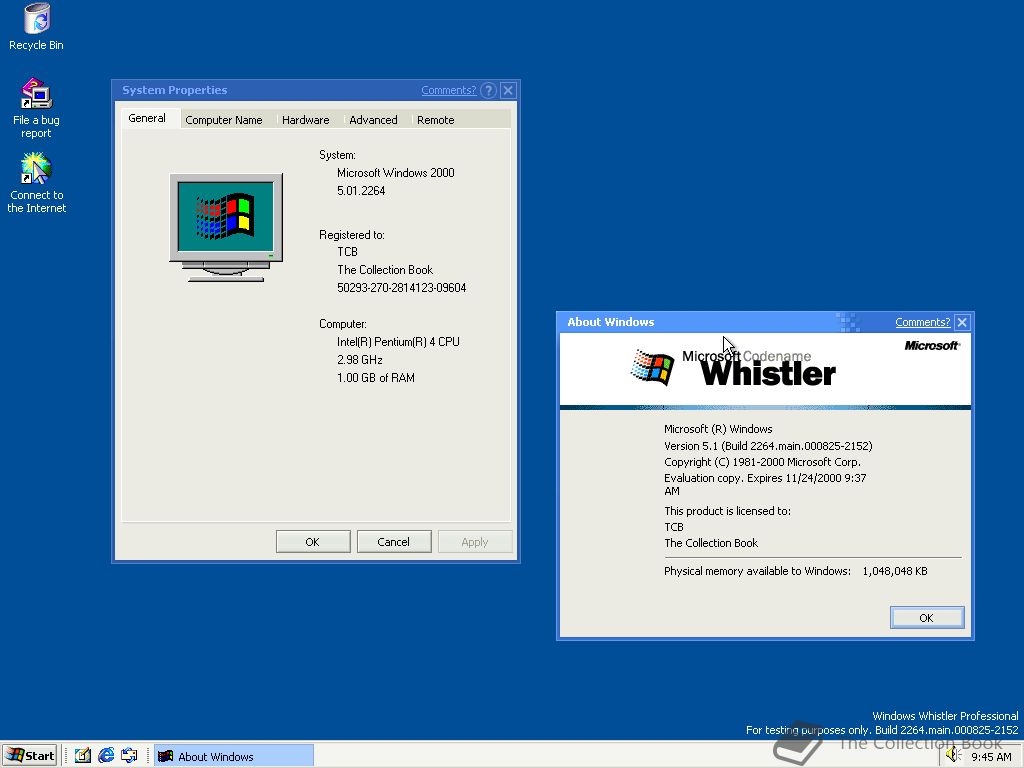This screenshot has width=1024, height=768.
Task: Open the Recycle Bin desktop icon
Action: (x=37, y=26)
